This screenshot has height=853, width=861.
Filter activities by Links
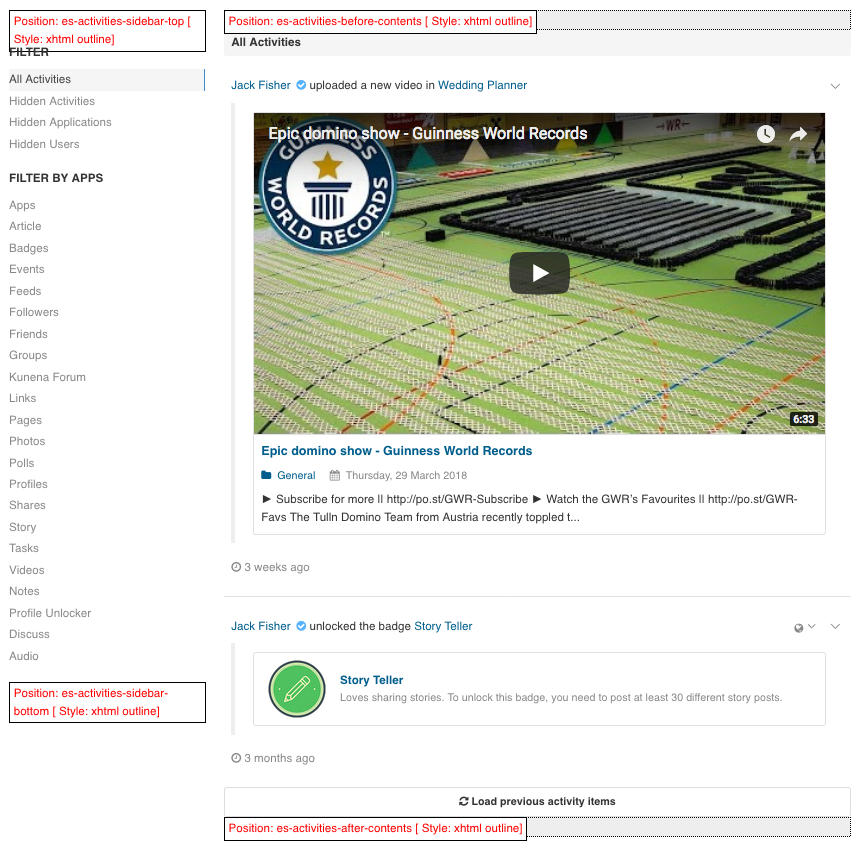pyautogui.click(x=23, y=398)
